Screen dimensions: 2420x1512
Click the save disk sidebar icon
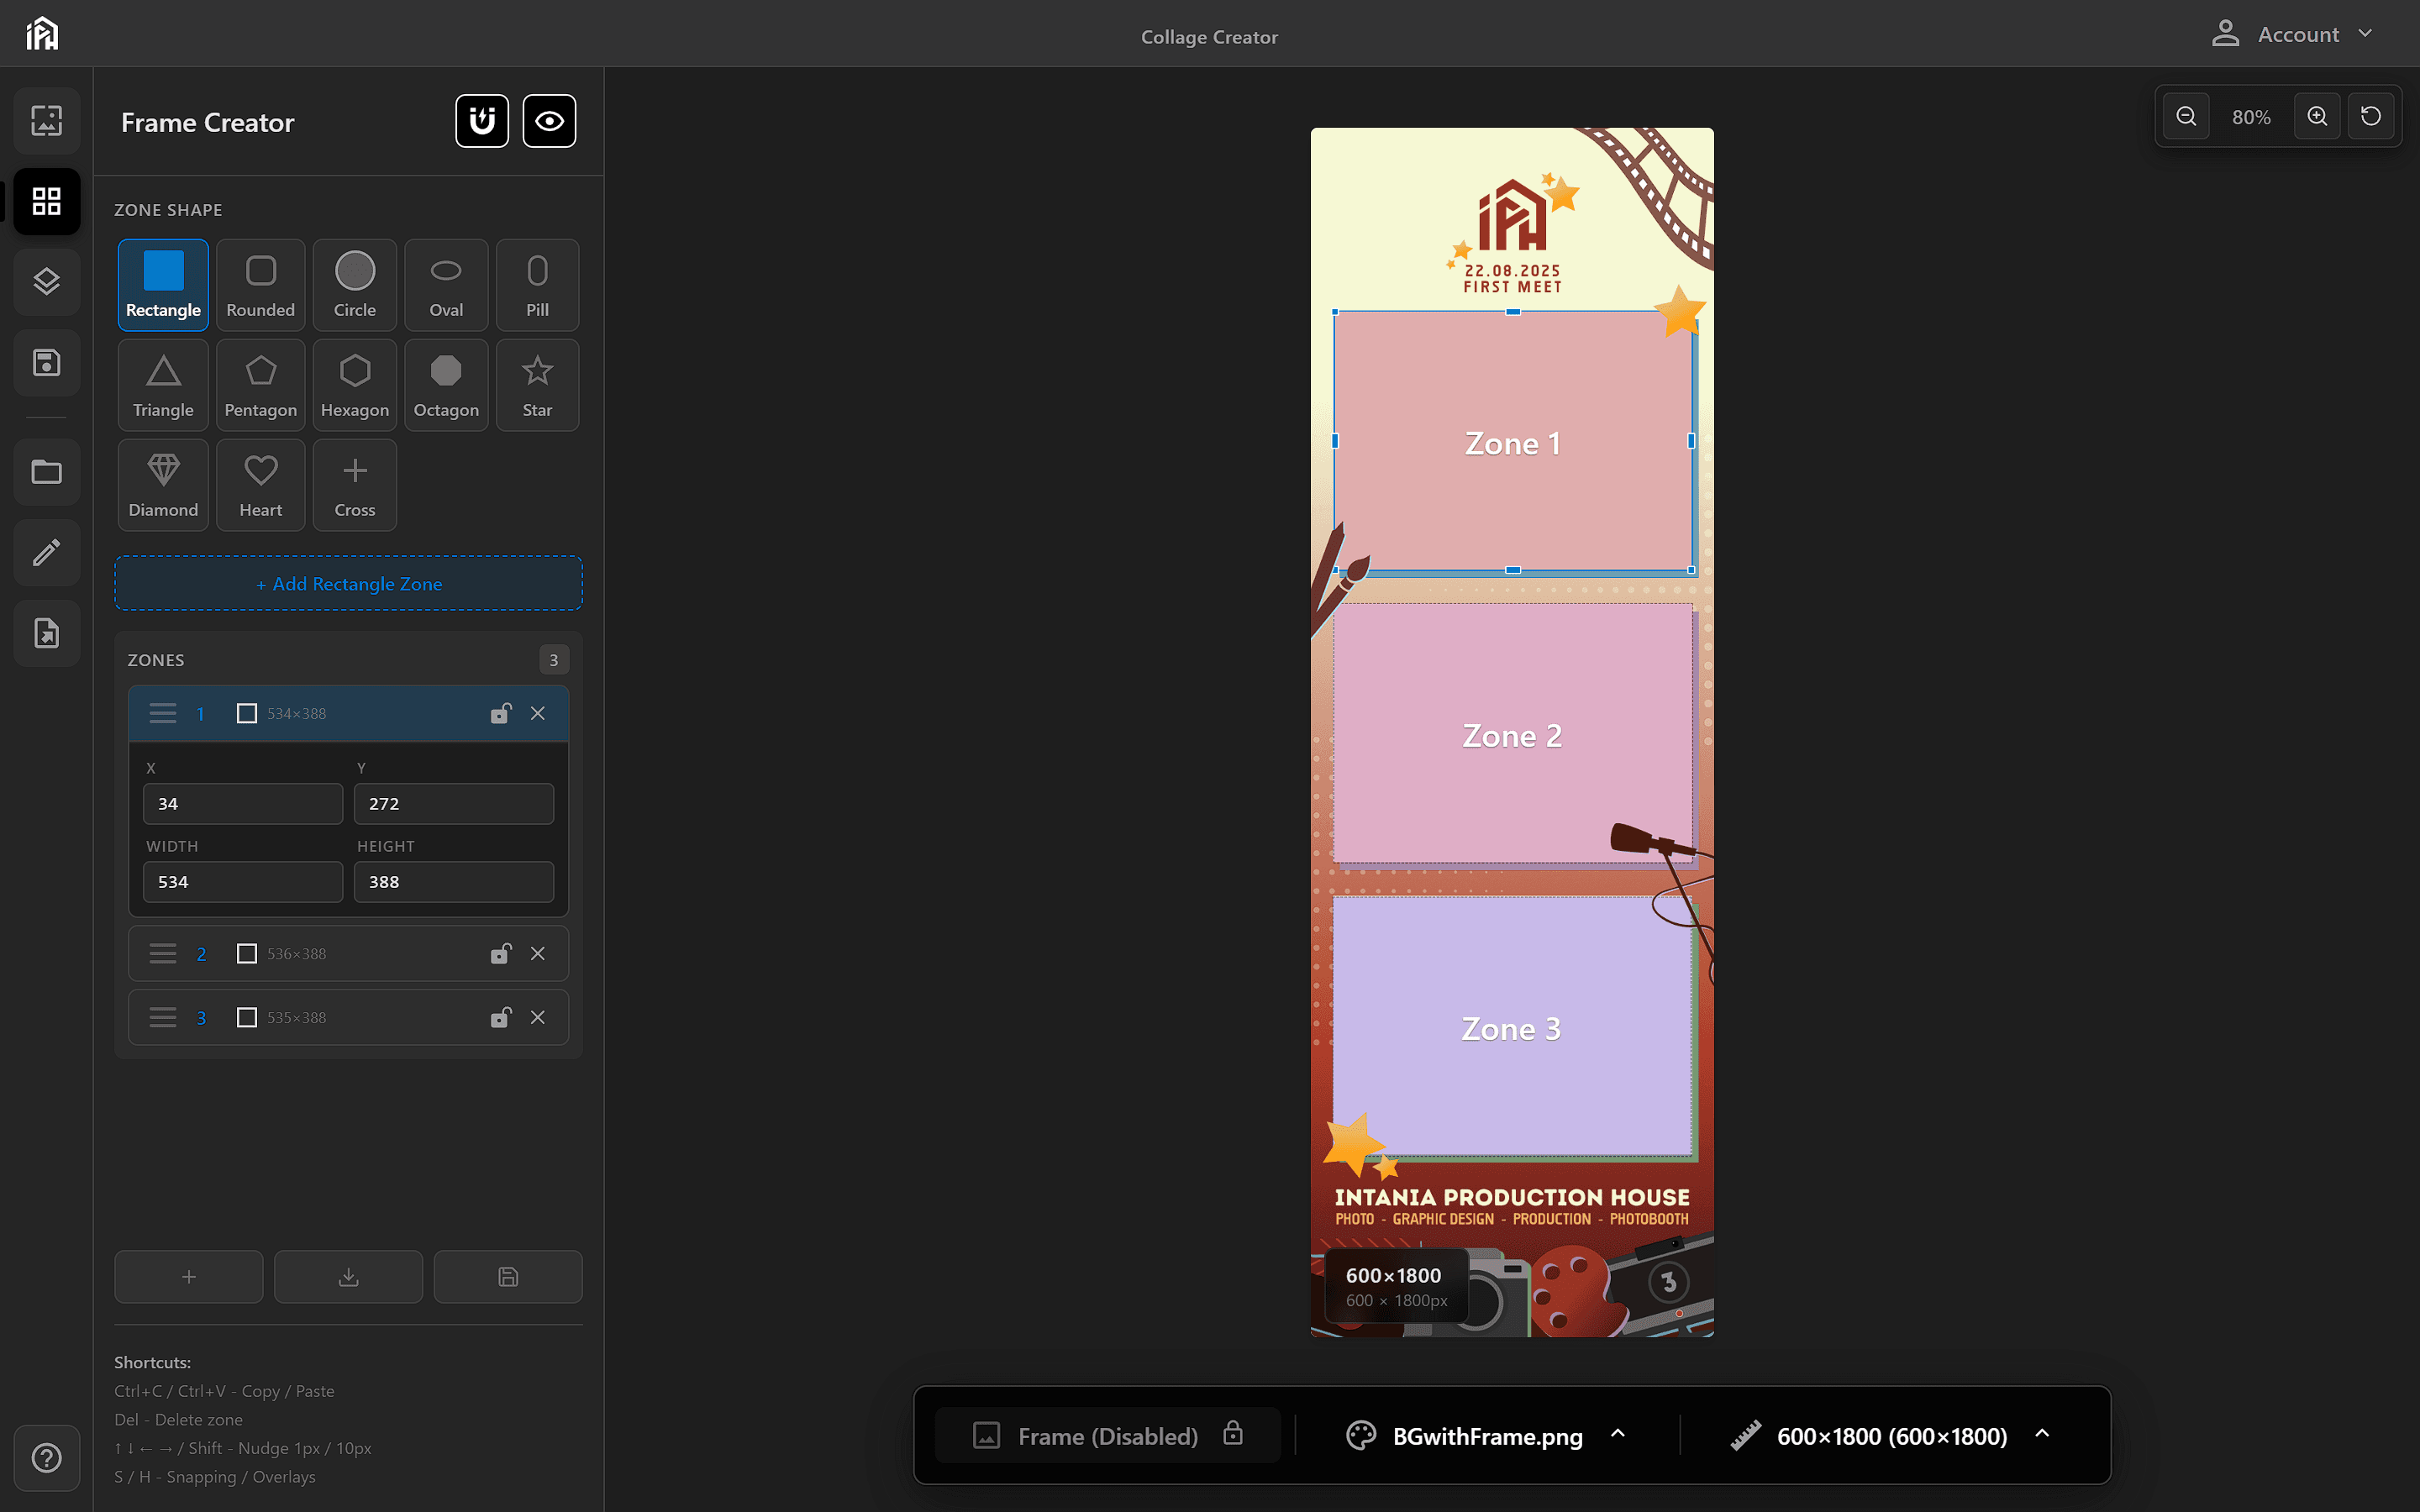(x=47, y=362)
